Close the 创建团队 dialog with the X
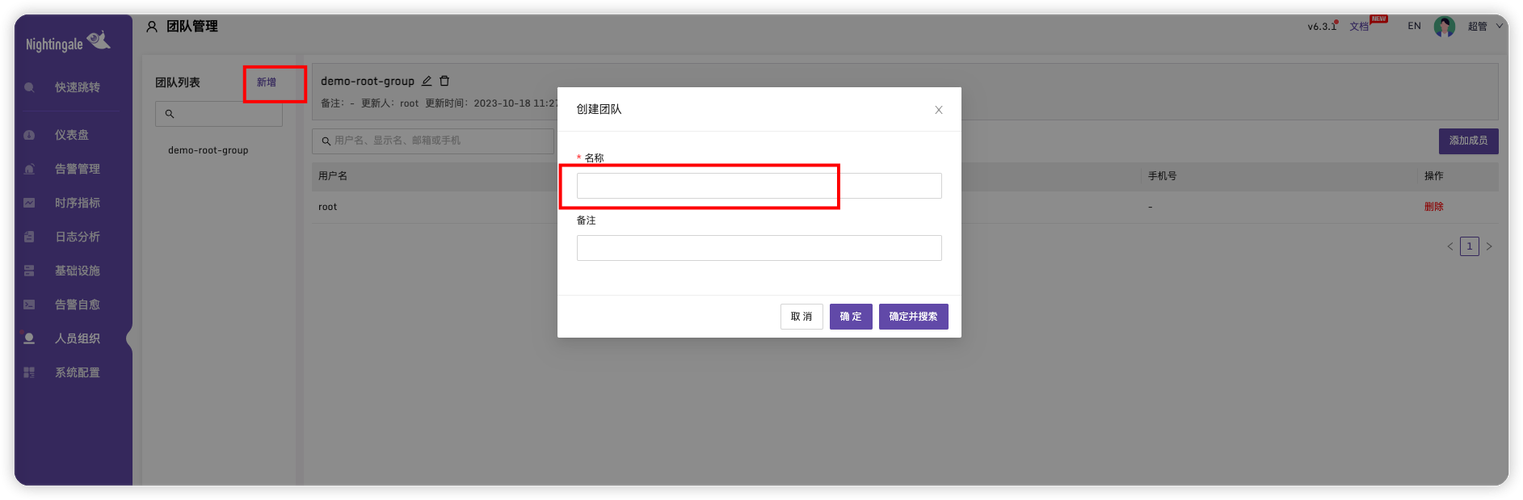The width and height of the screenshot is (1523, 500). pyautogui.click(x=938, y=110)
